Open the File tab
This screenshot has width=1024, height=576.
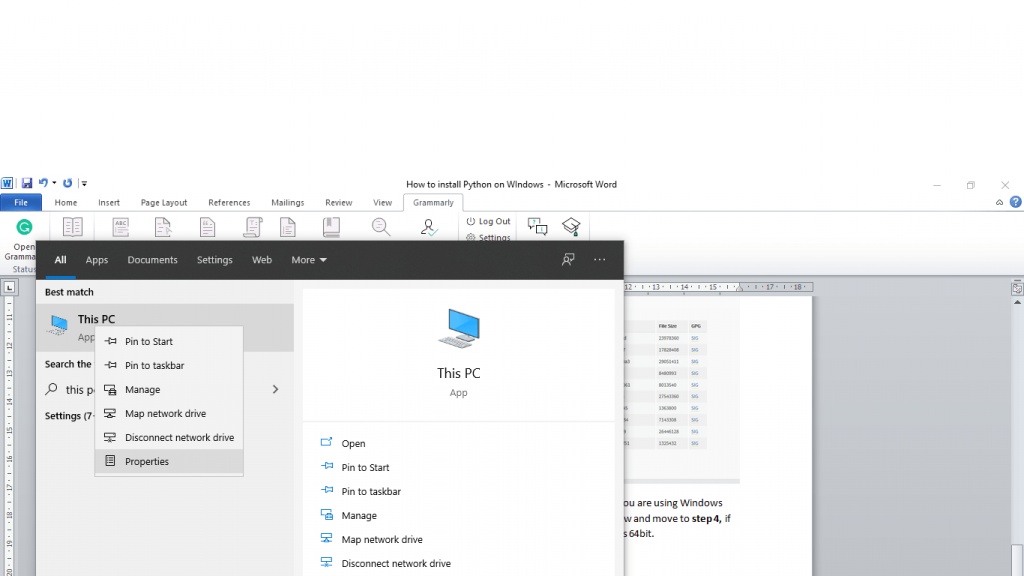pos(21,202)
